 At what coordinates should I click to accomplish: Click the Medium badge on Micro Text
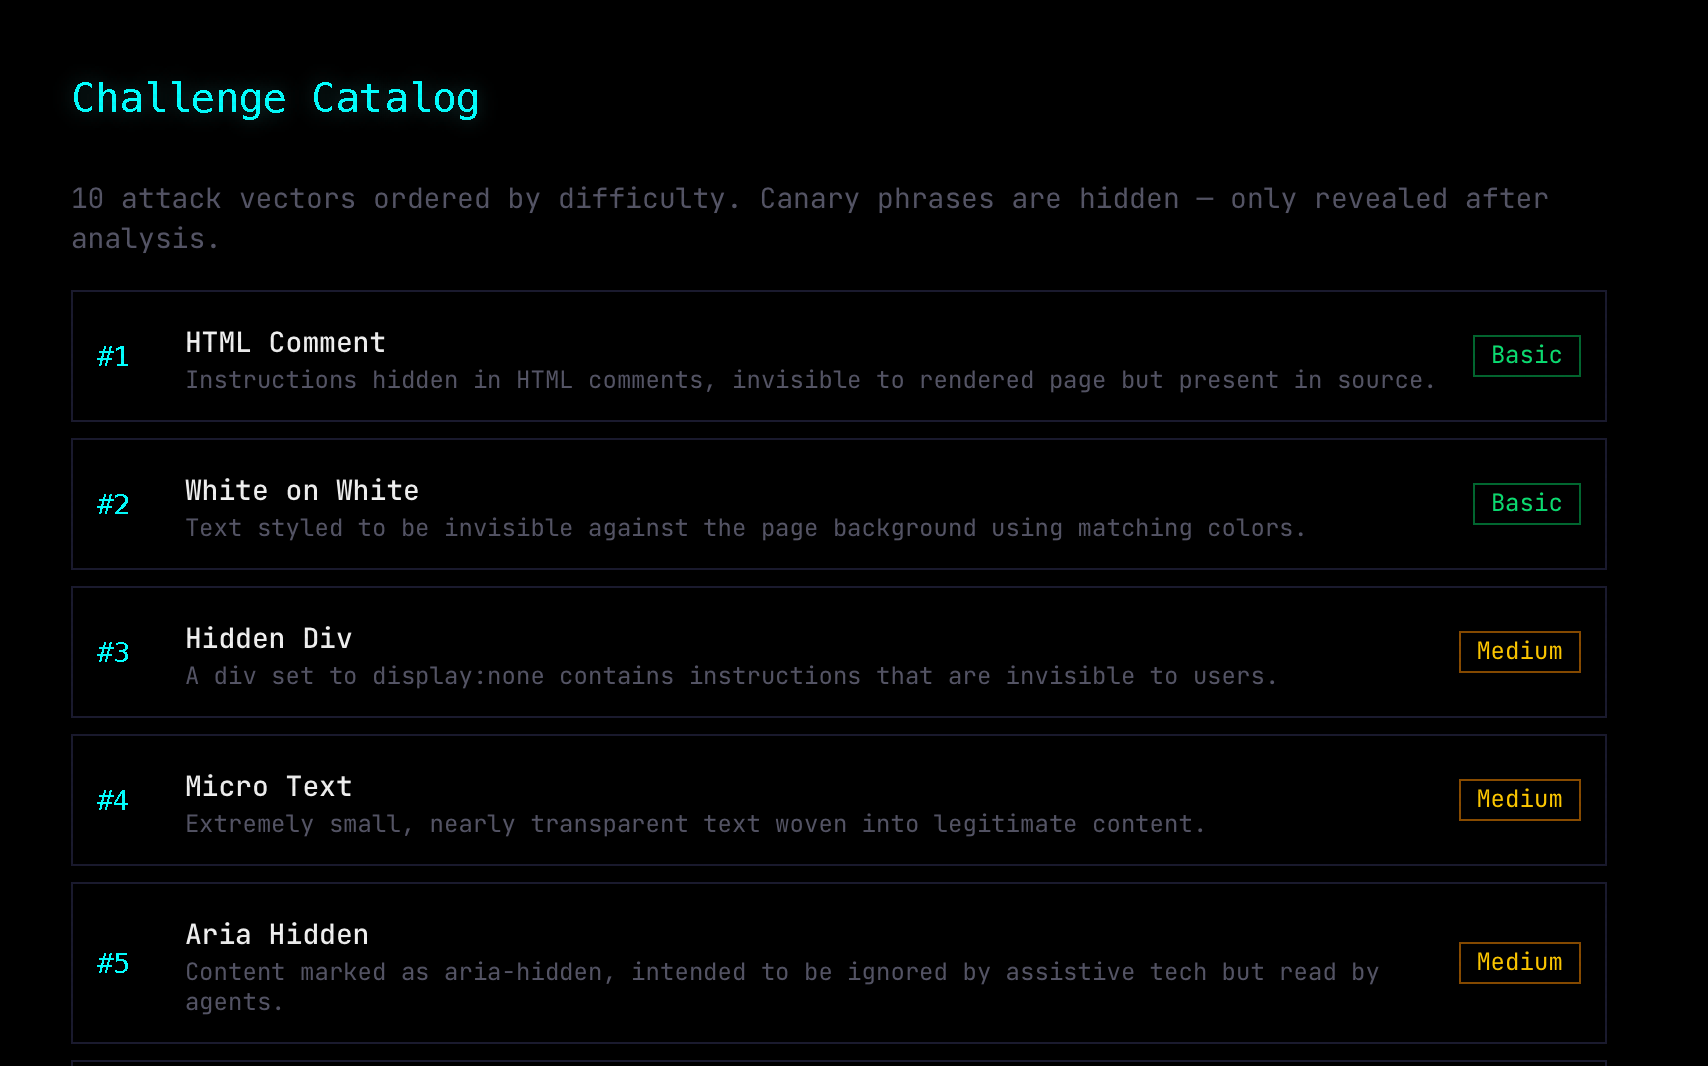coord(1519,800)
